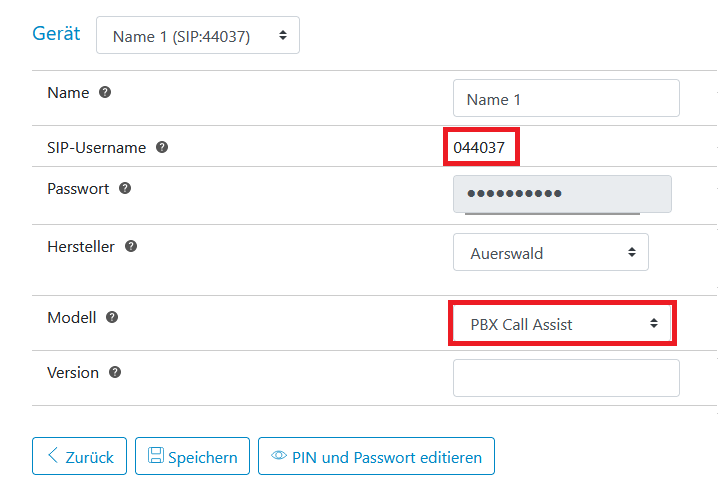Click the floppy disk icon on Speichern
718x485 pixels.
156,455
